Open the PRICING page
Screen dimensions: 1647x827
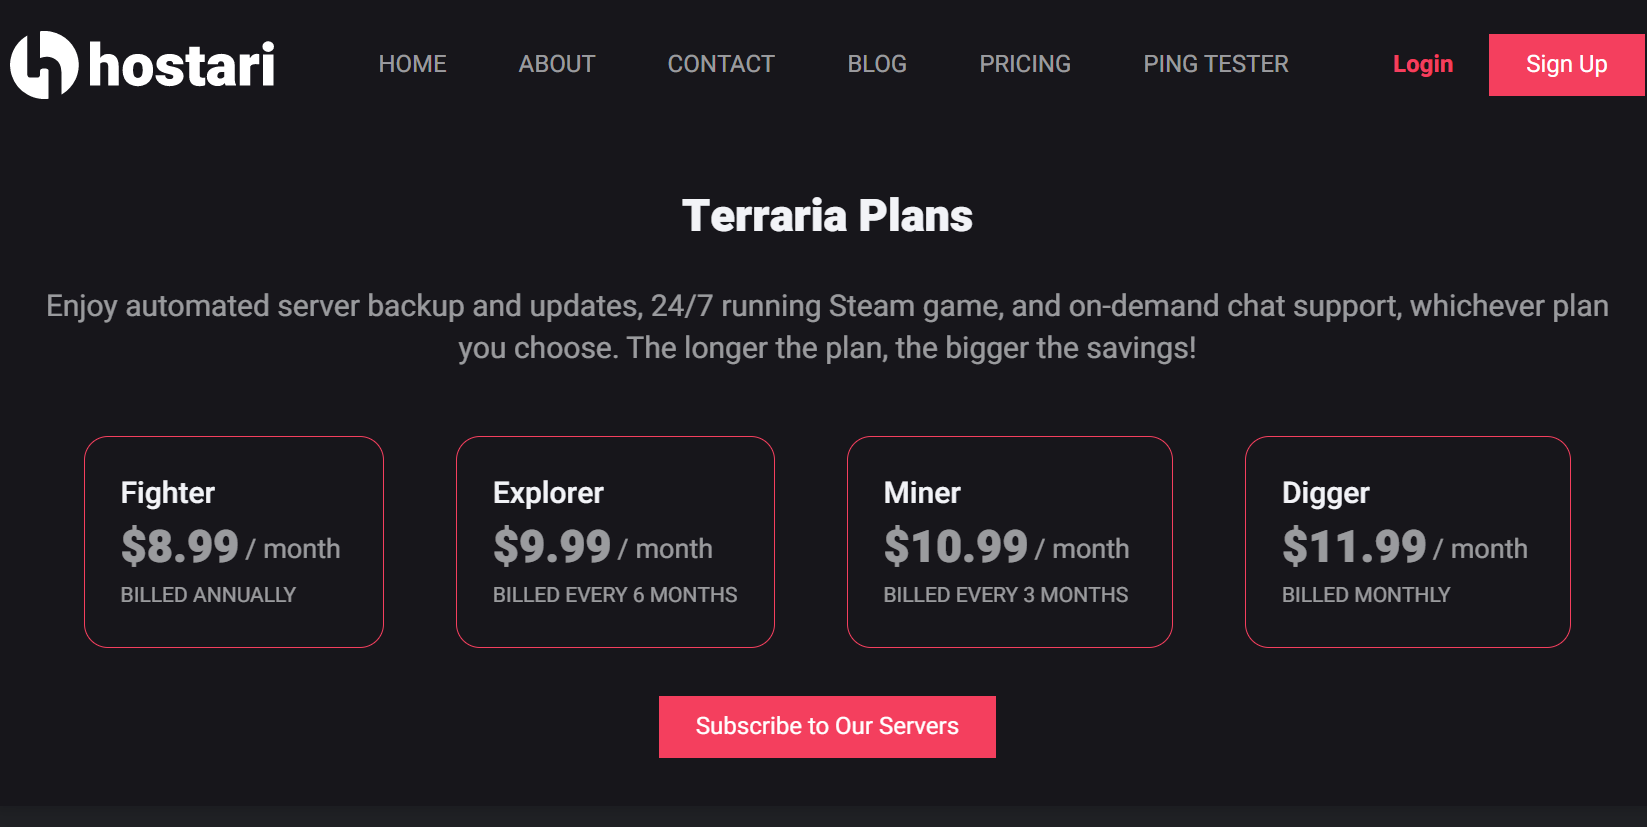pos(1025,64)
